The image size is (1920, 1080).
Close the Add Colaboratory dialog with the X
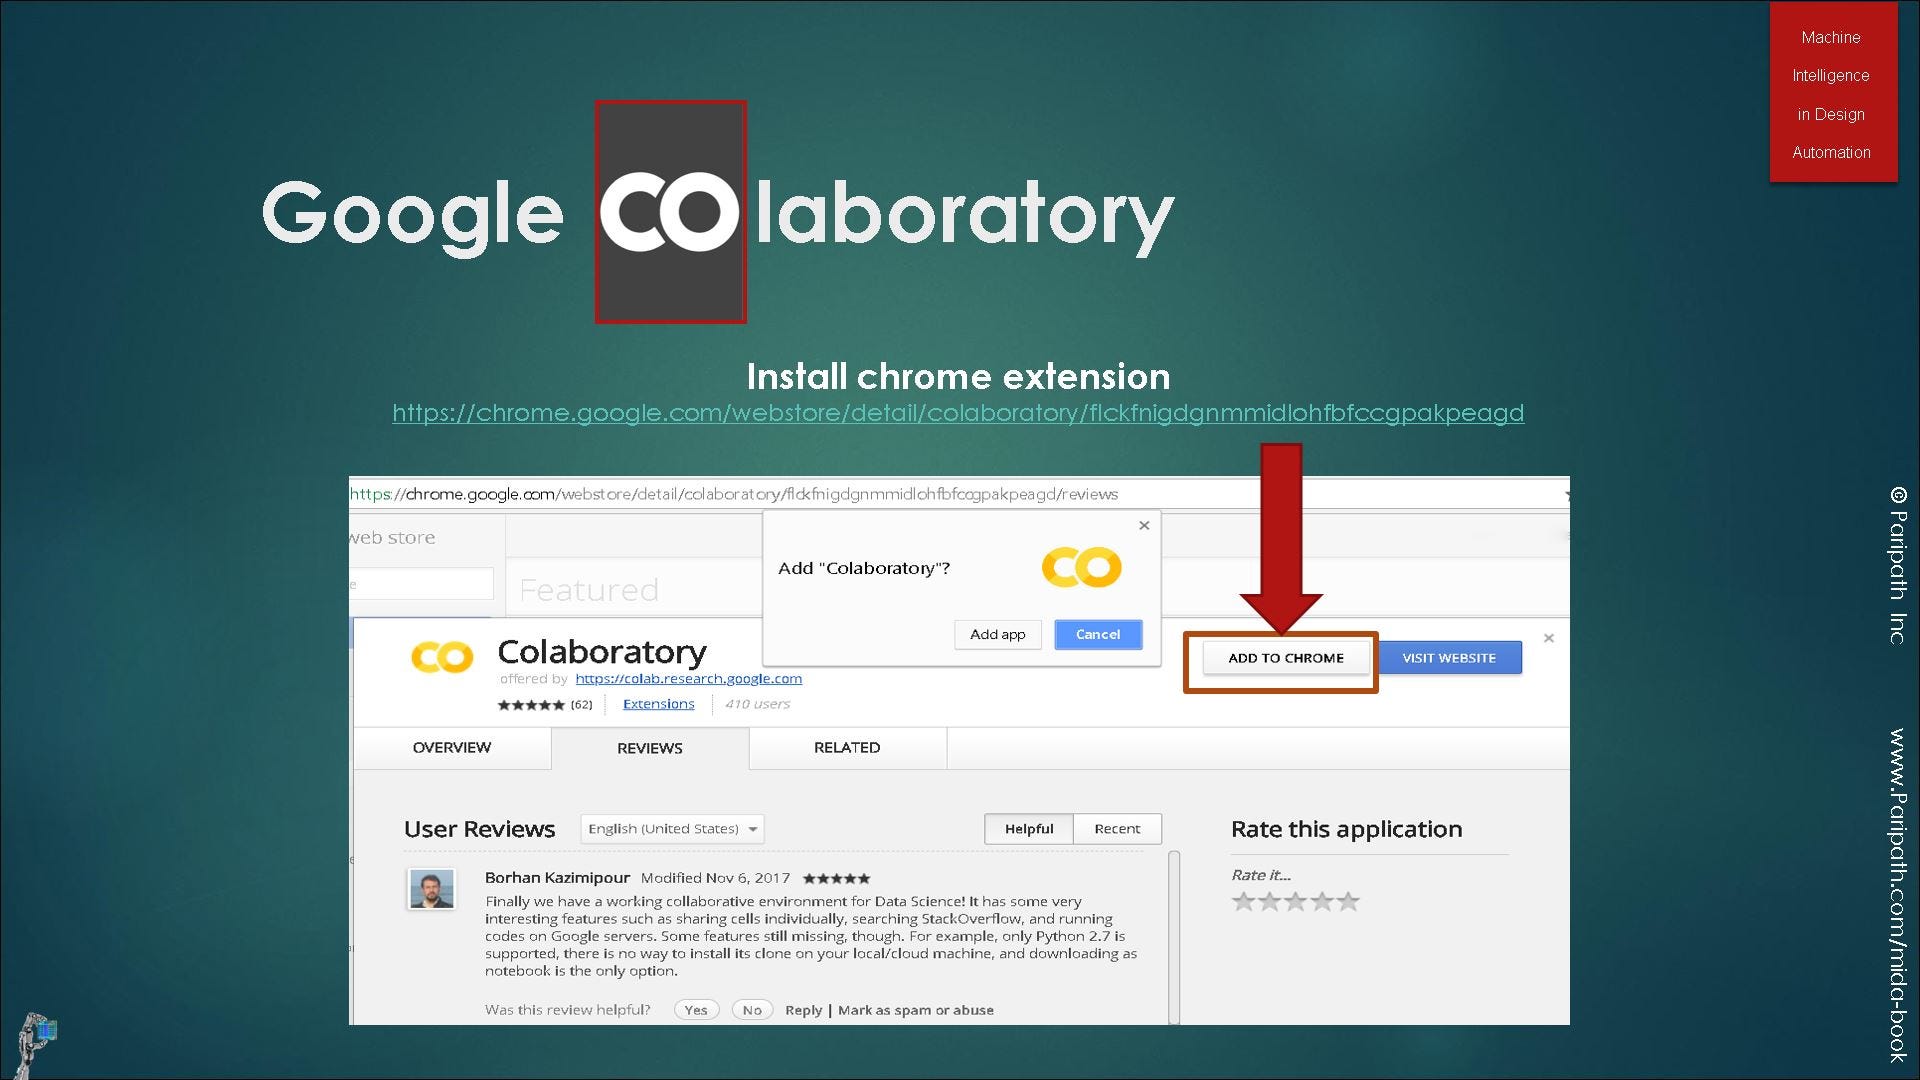pos(1144,525)
